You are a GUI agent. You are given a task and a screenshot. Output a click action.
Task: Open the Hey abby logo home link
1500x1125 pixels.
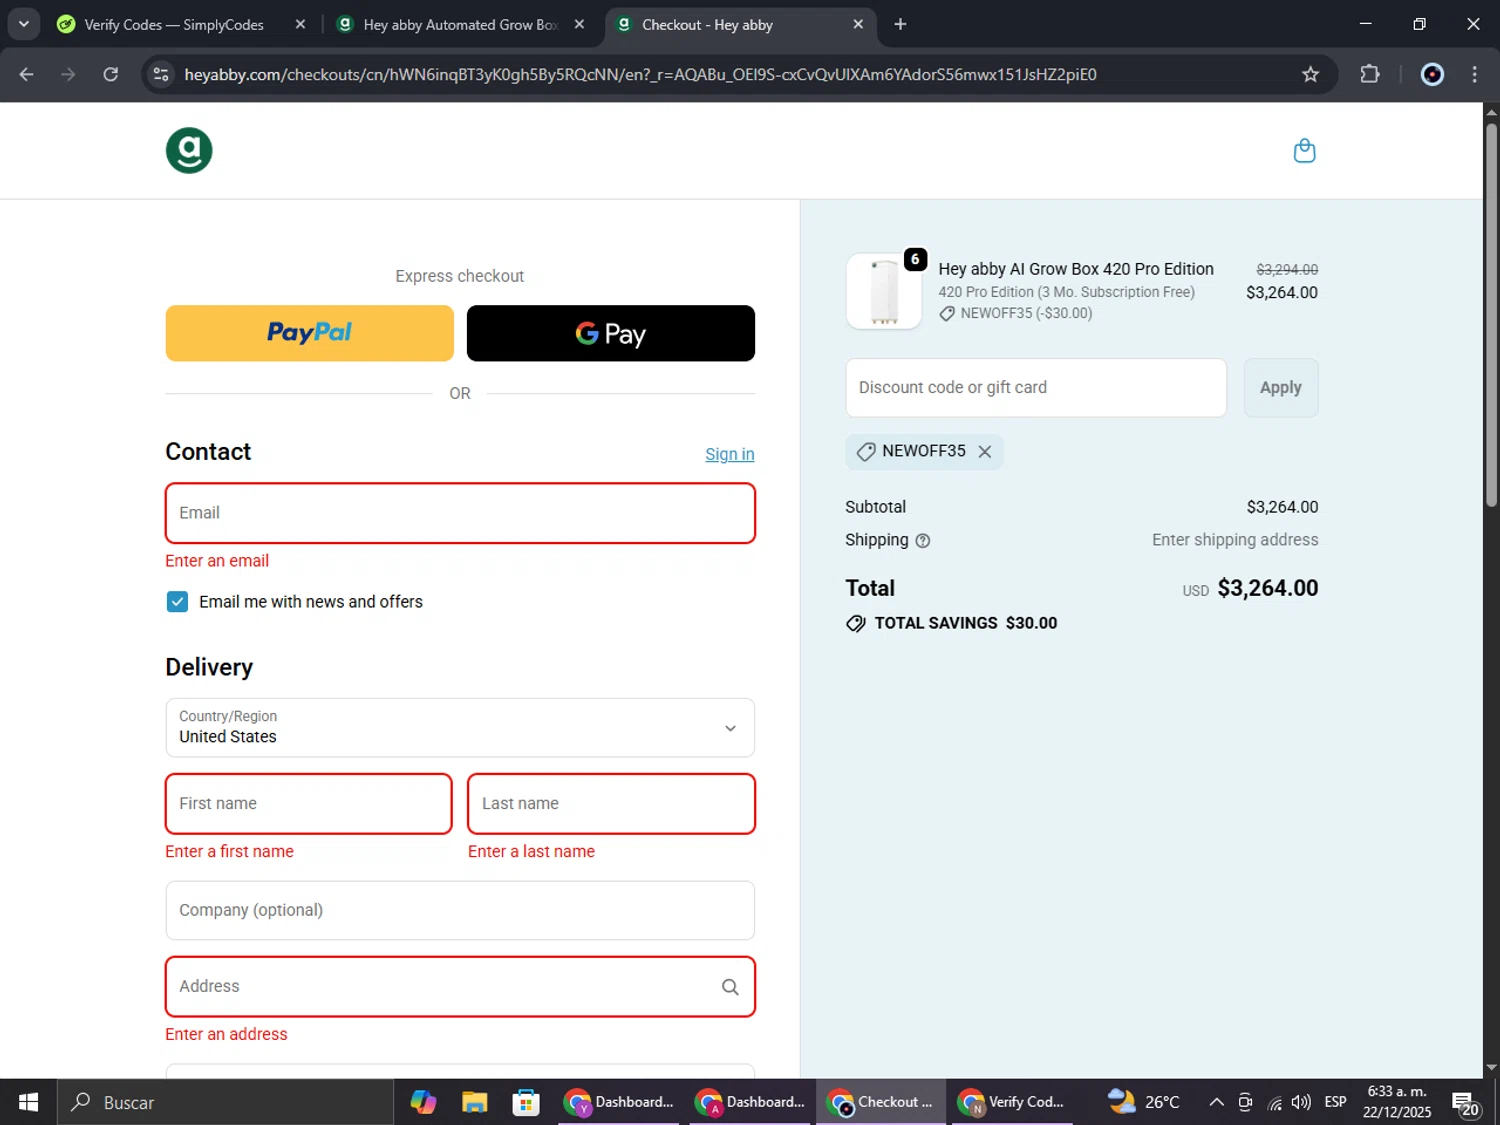pos(189,151)
